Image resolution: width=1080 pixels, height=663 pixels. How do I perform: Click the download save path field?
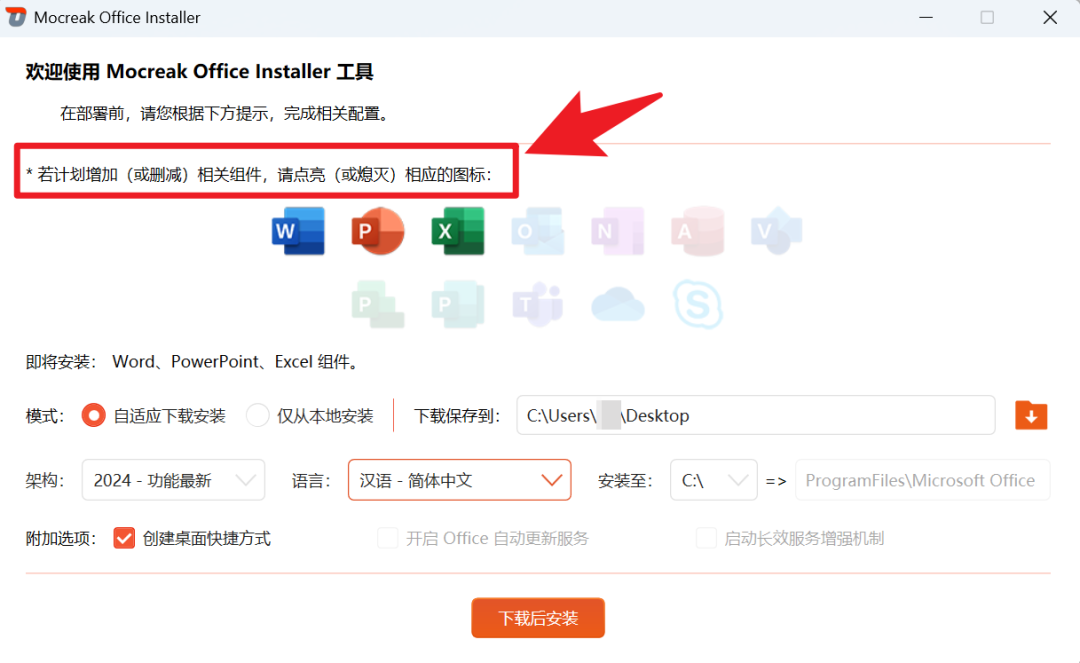point(755,415)
